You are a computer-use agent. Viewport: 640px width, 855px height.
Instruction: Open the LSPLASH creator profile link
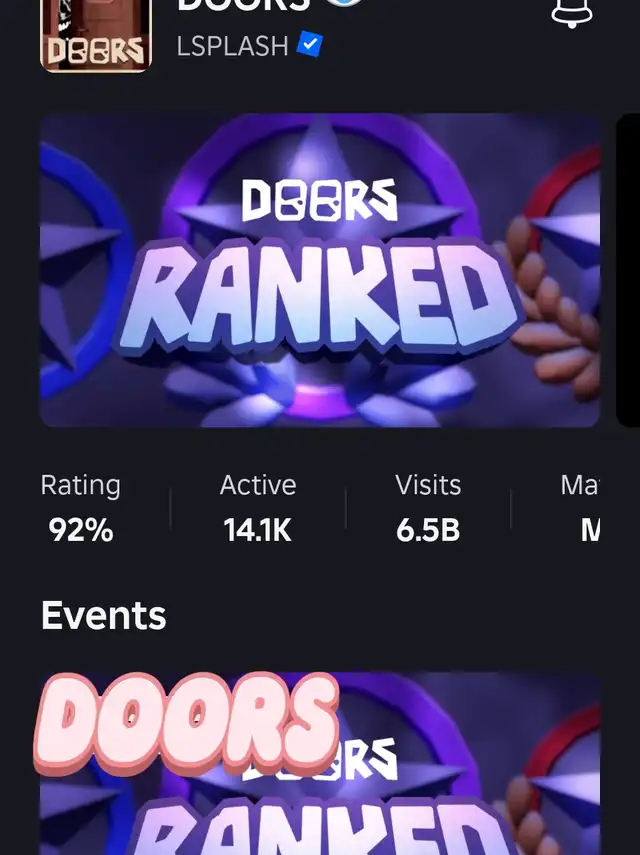click(x=232, y=45)
